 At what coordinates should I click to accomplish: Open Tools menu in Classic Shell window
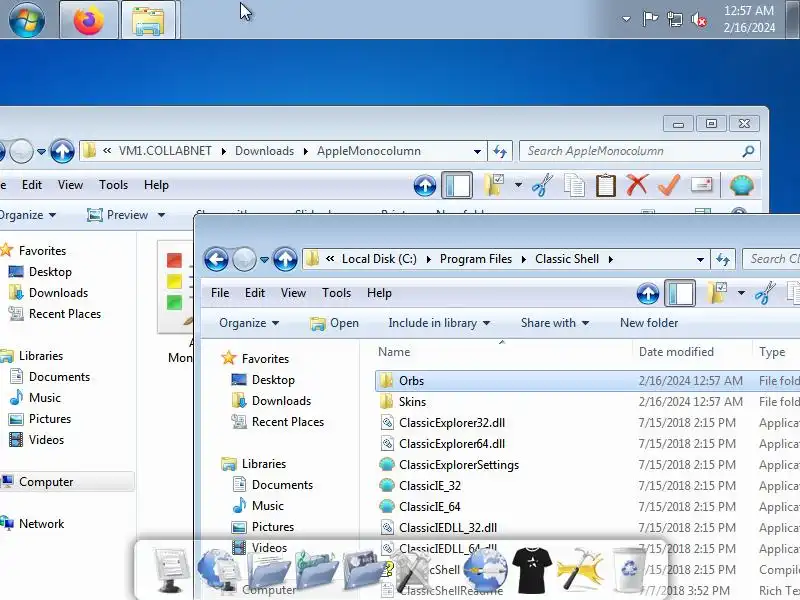(336, 293)
